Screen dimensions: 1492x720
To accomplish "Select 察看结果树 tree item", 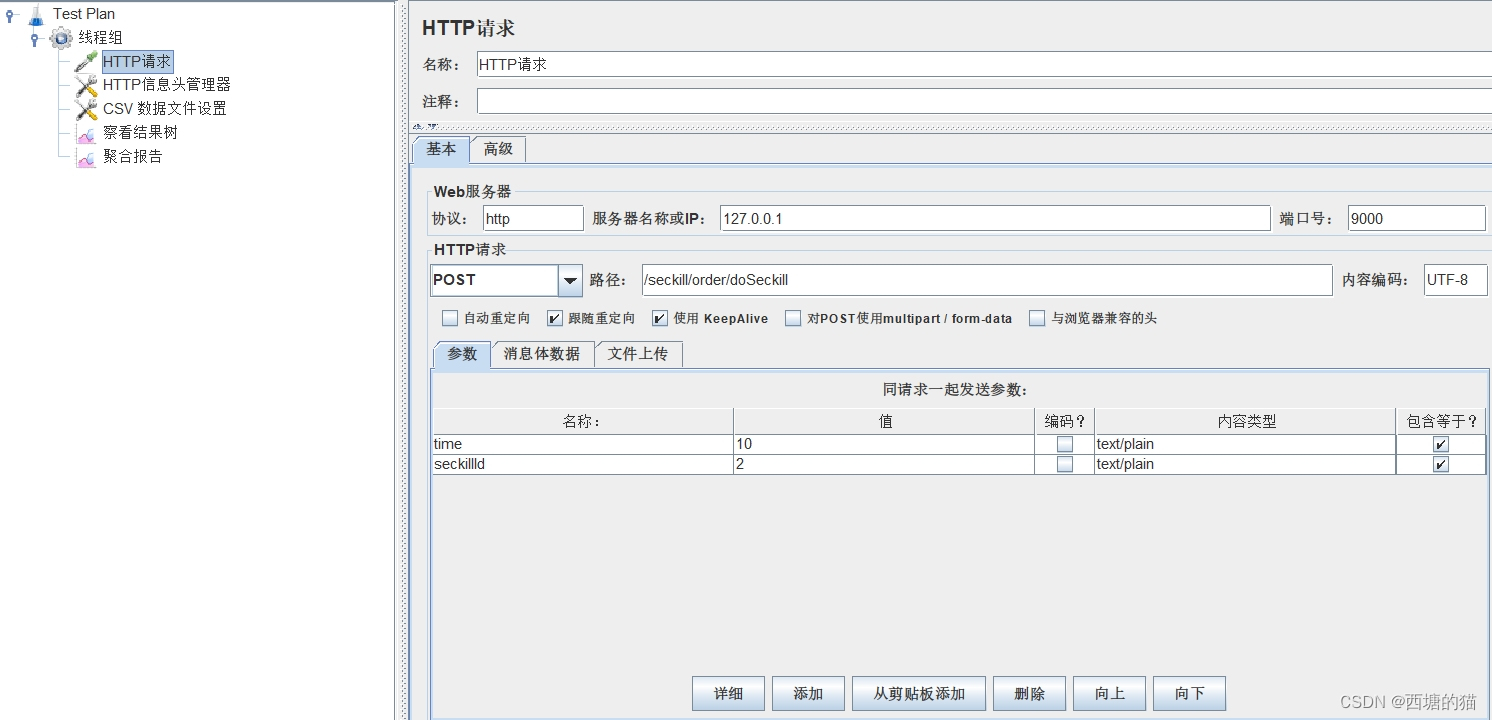I will tap(140, 133).
